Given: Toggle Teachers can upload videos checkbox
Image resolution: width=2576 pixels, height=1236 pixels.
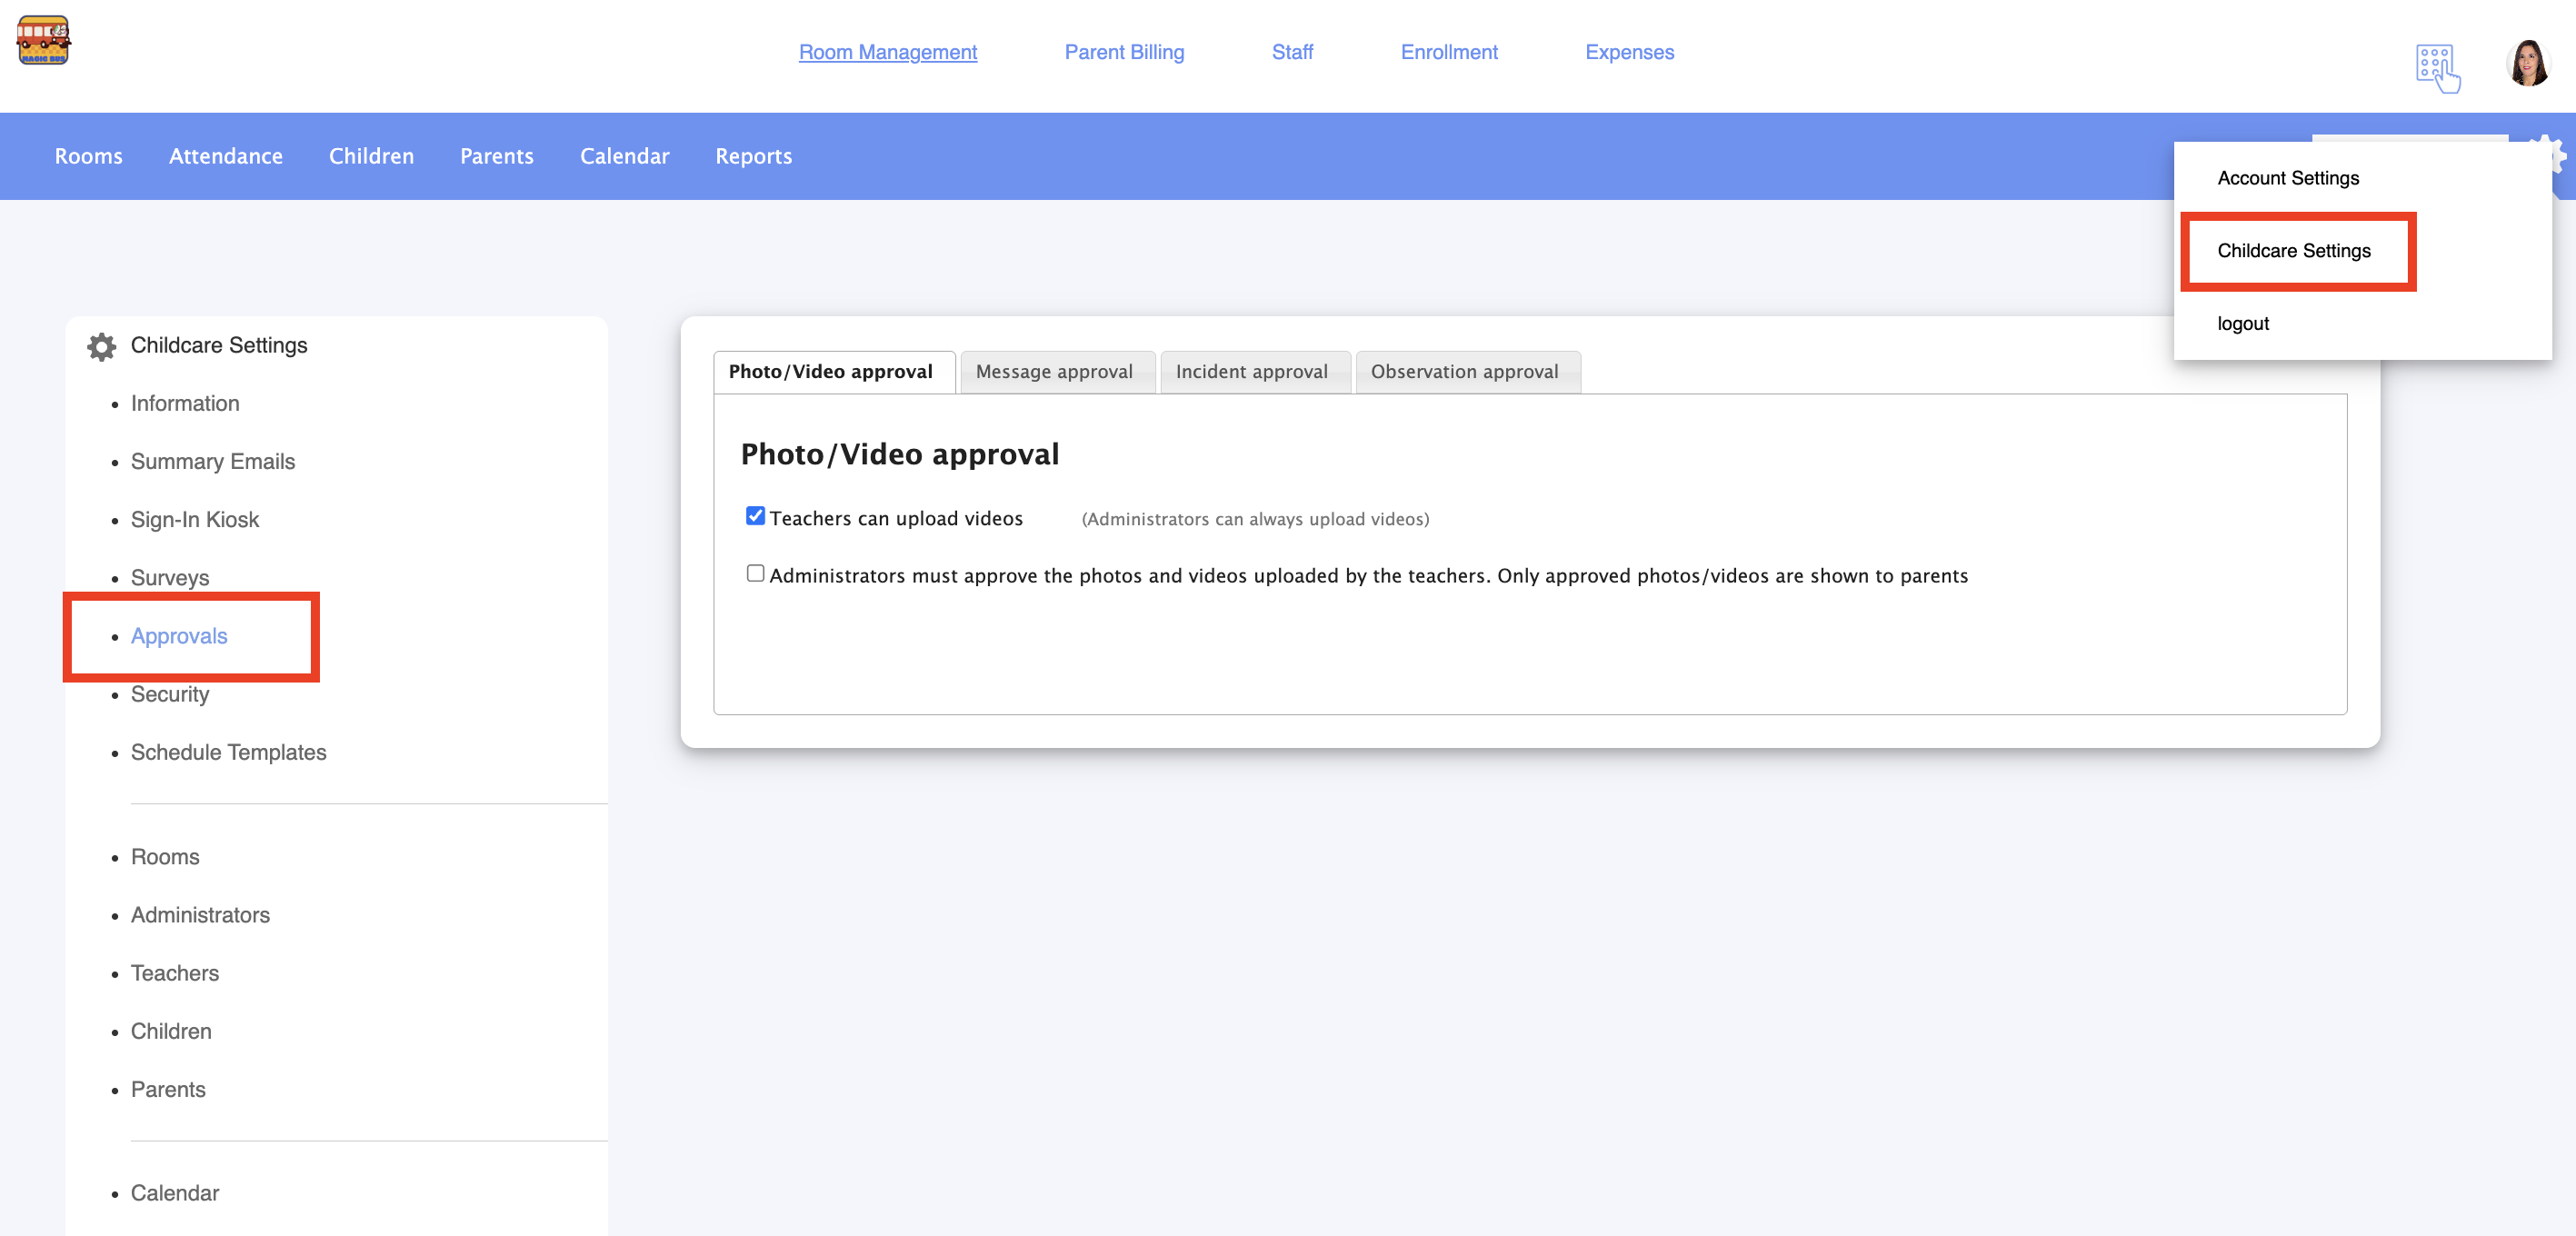Looking at the screenshot, I should (755, 516).
